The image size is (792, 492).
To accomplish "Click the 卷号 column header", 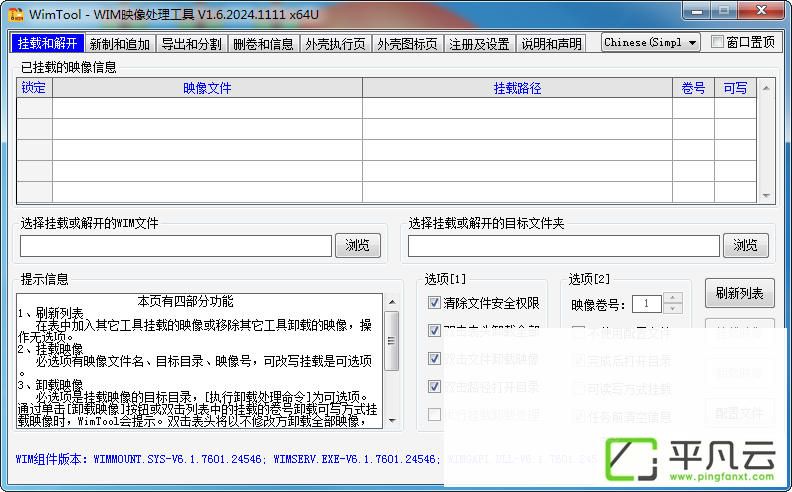I will (693, 88).
